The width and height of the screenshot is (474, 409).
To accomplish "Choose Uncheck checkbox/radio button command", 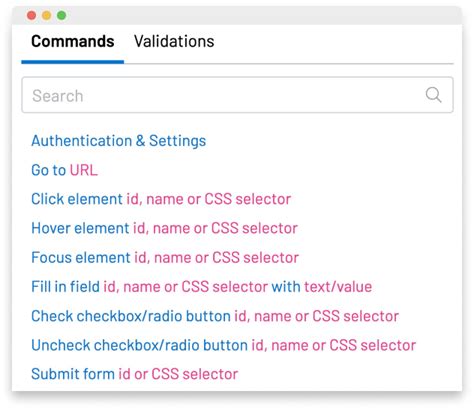I will click(224, 345).
